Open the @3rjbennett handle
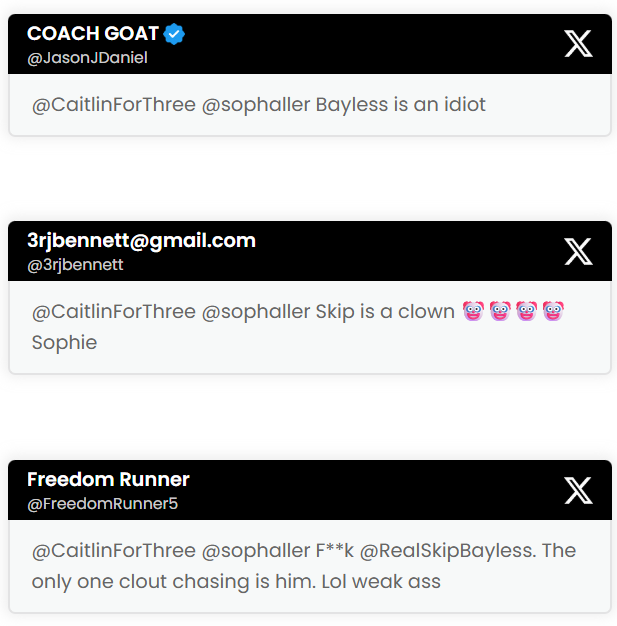This screenshot has height=626, width=617. 75,265
